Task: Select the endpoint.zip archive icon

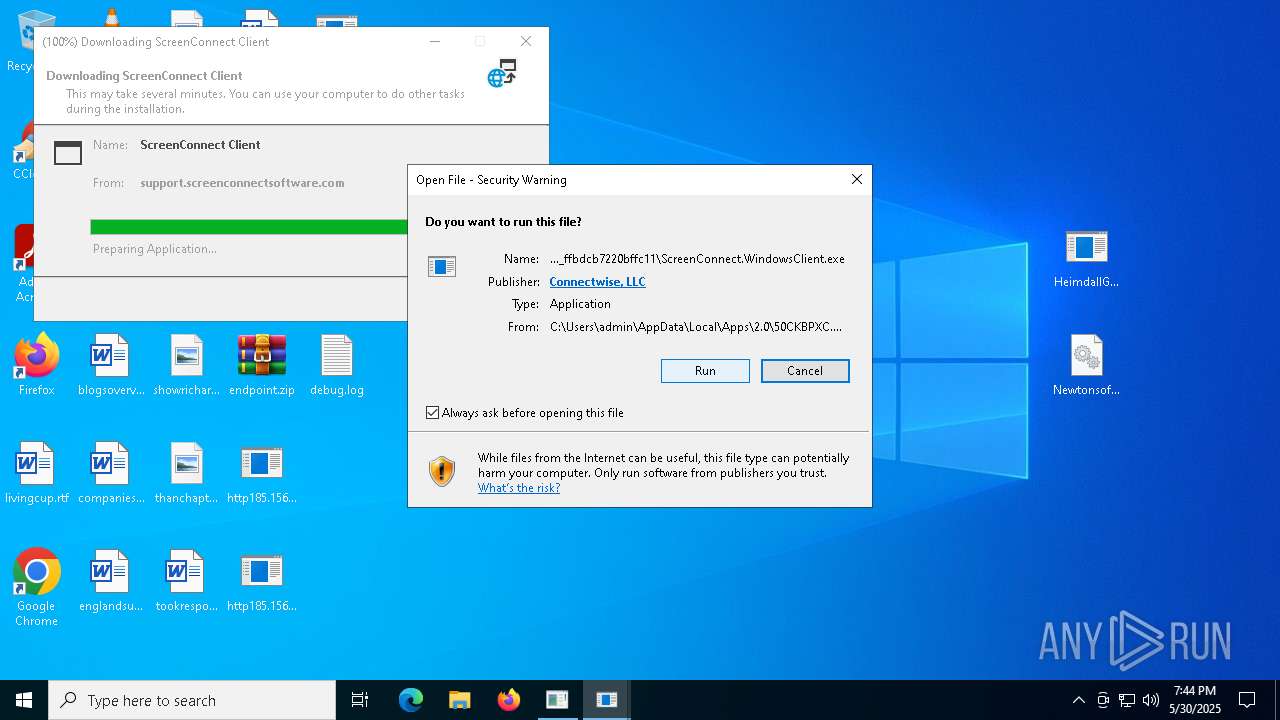Action: pos(262,365)
